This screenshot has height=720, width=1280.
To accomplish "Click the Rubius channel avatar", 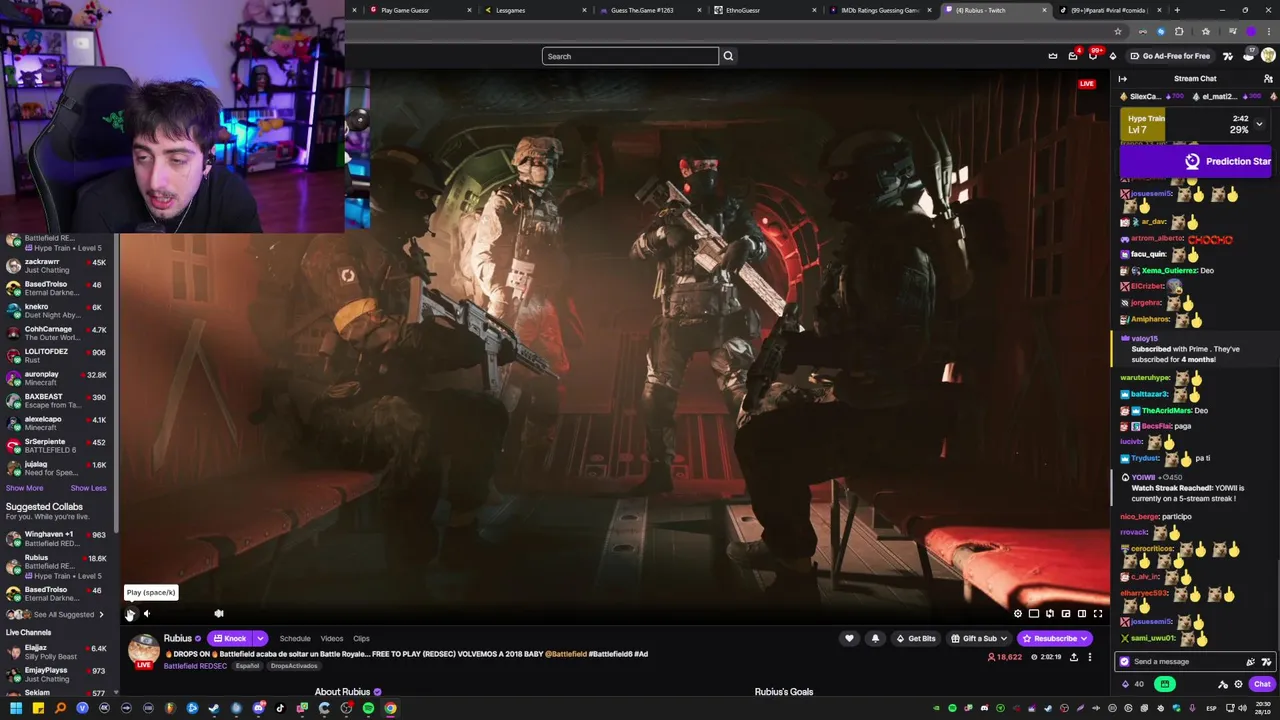I will pyautogui.click(x=144, y=649).
